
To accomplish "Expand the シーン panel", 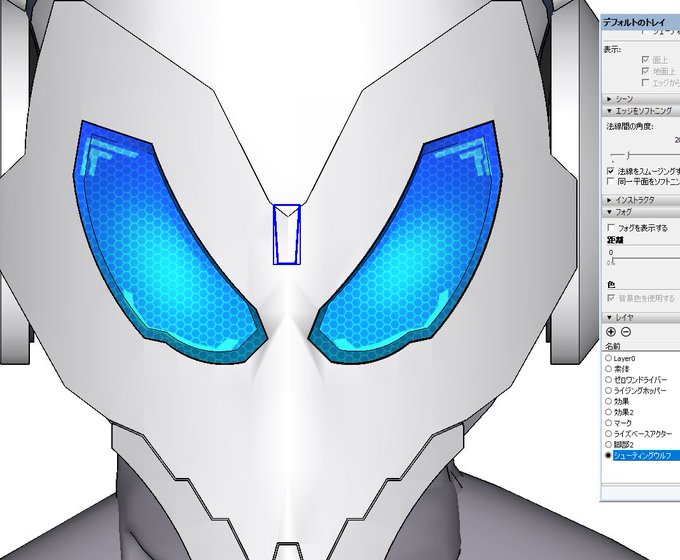I will pyautogui.click(x=641, y=99).
